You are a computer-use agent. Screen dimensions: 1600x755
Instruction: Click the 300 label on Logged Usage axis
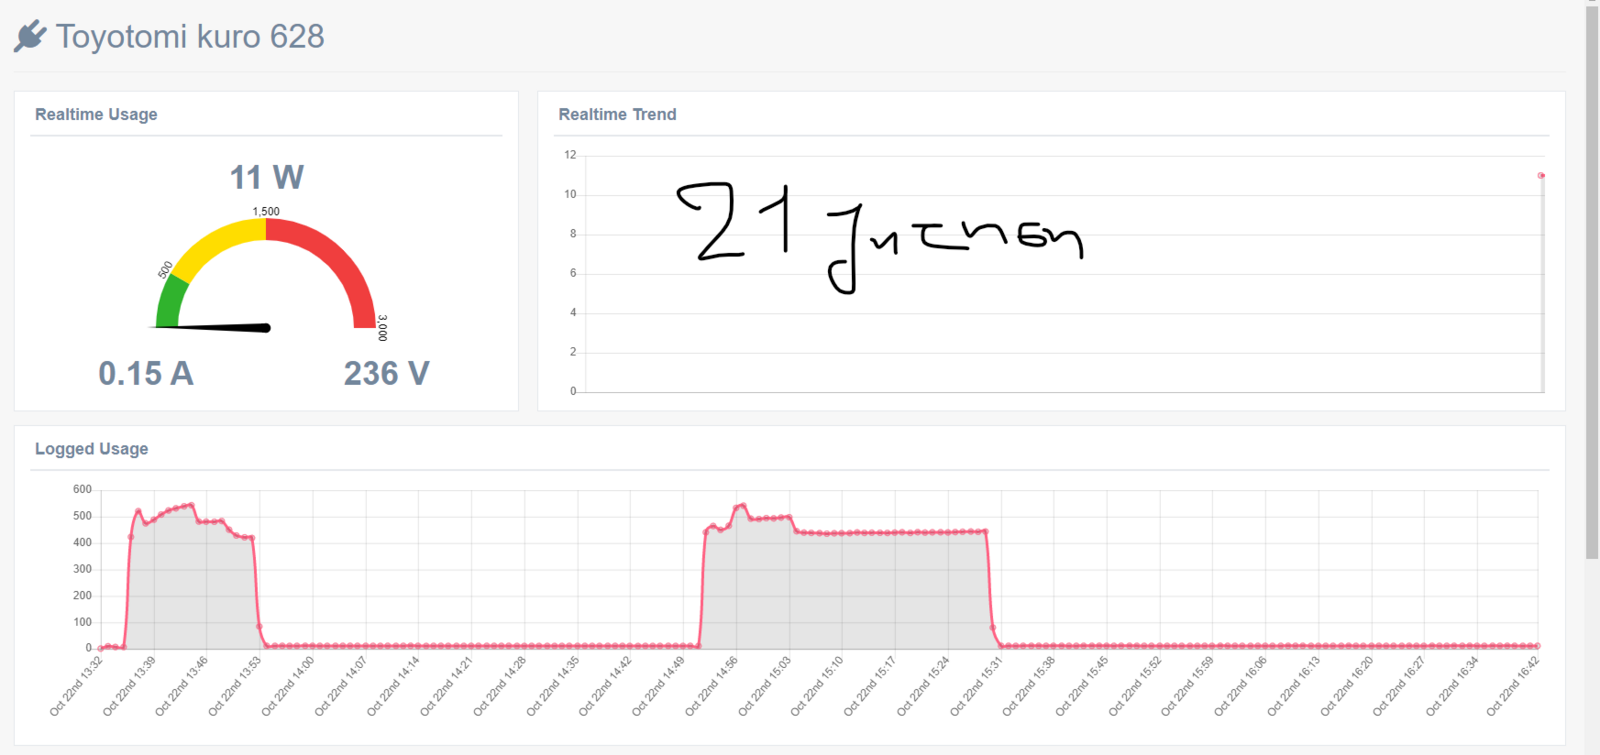pyautogui.click(x=82, y=568)
